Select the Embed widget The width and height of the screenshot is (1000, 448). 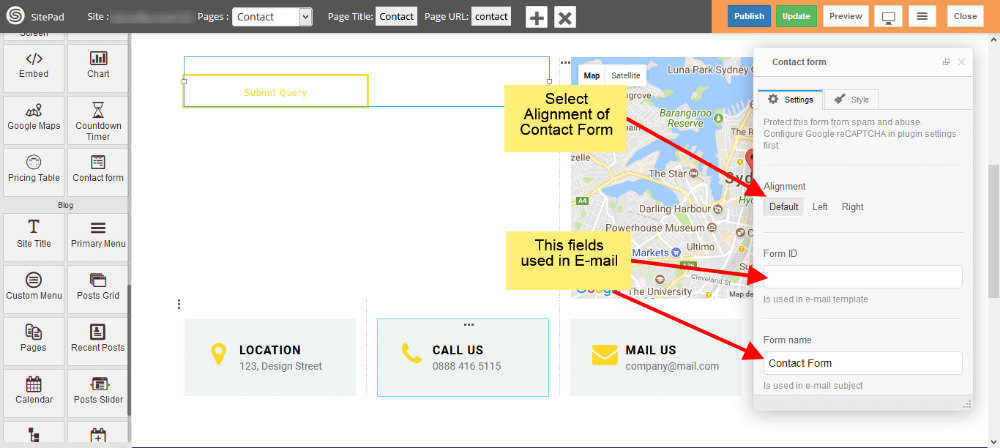(x=34, y=68)
